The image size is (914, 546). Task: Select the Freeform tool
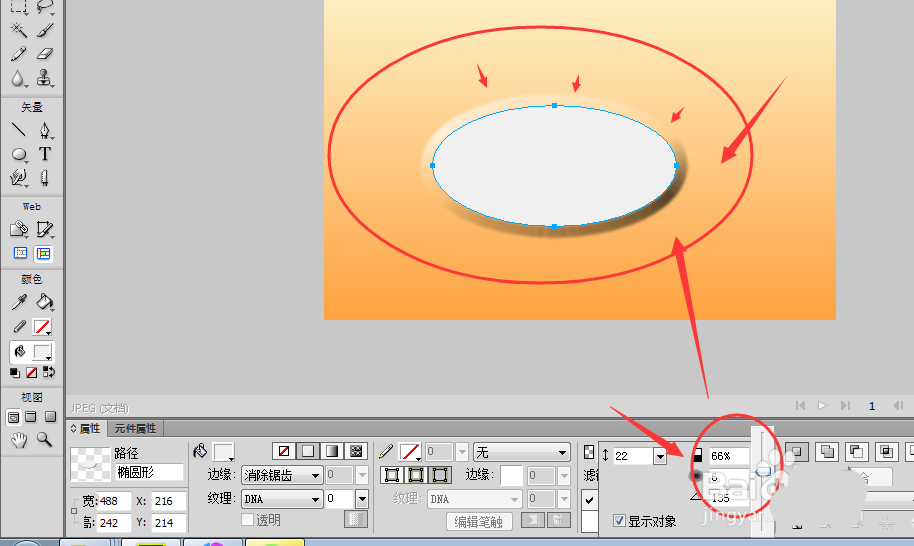19,178
